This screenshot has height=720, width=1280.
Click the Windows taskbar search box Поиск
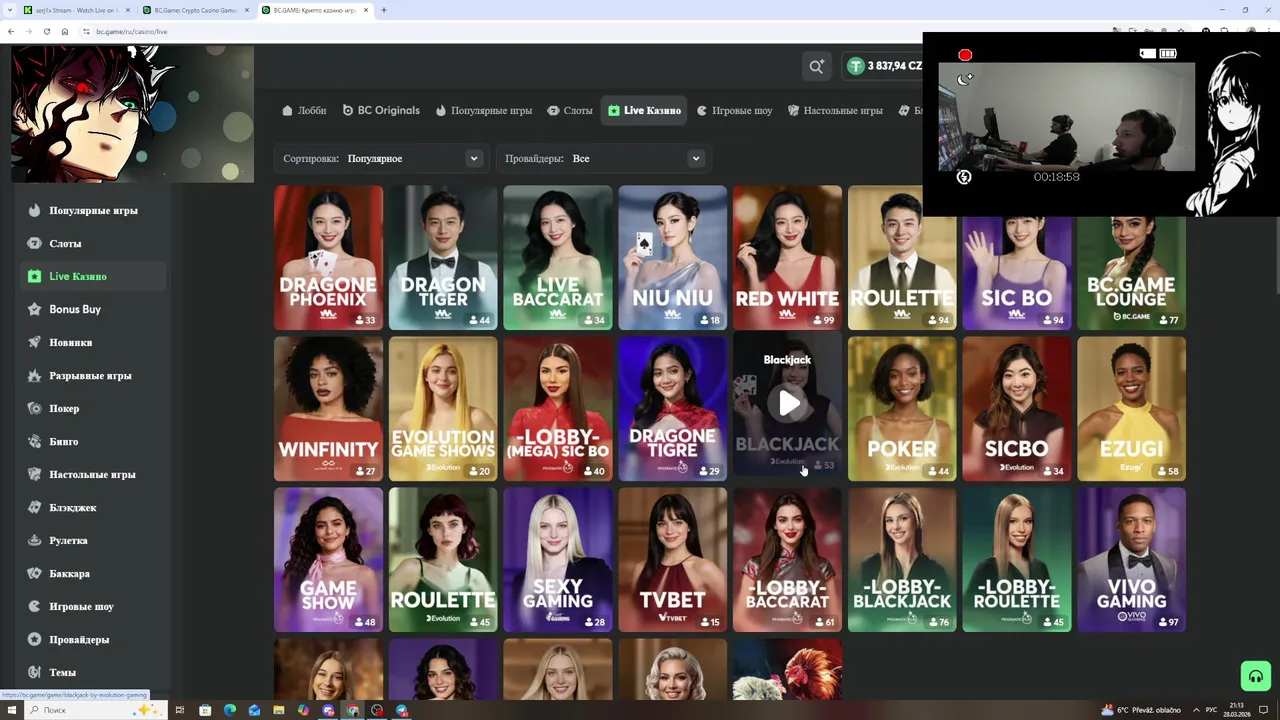(x=90, y=710)
